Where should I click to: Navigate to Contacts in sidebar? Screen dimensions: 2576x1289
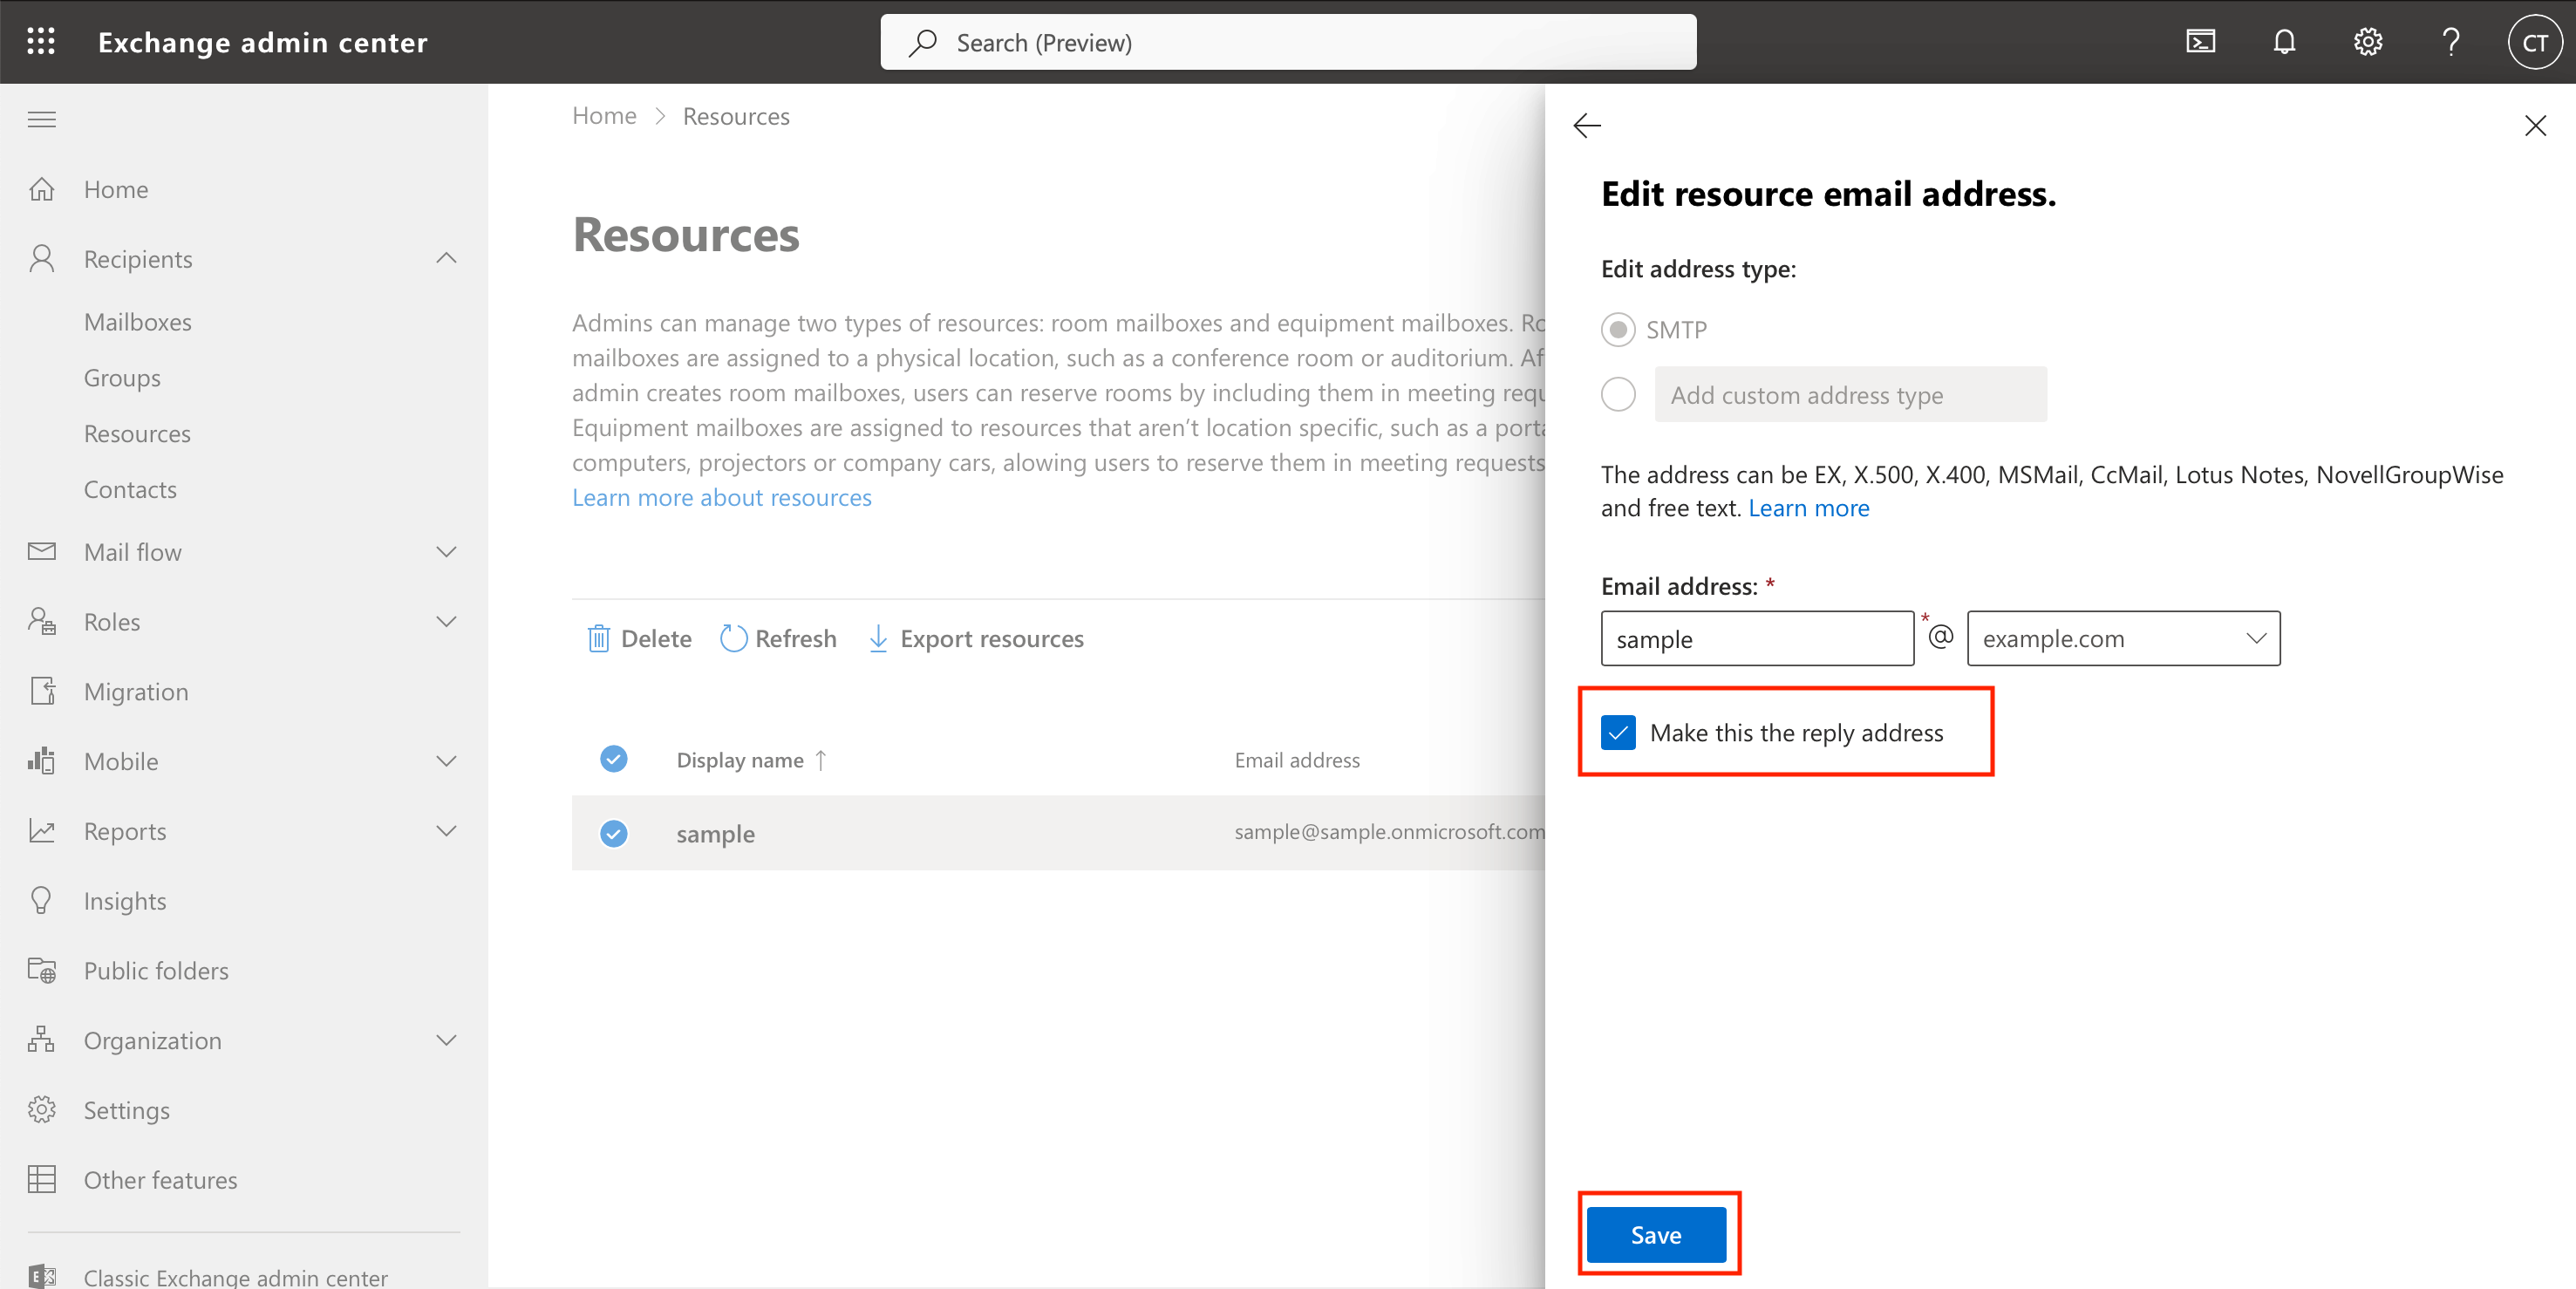(130, 489)
